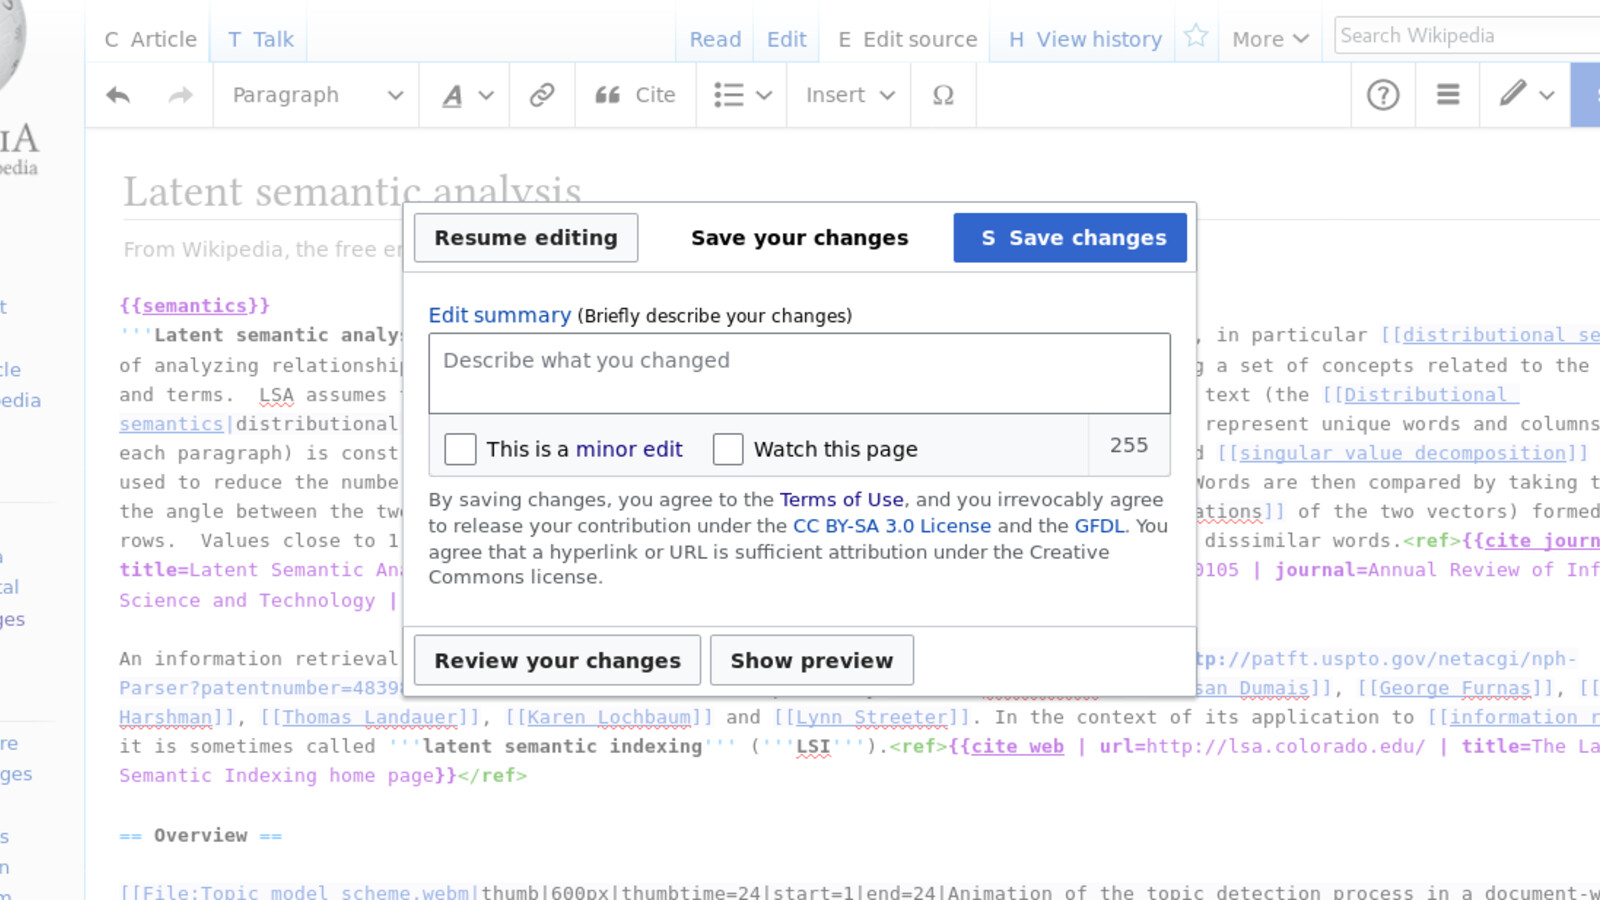Enable the 'Watch this page' checkbox

click(728, 449)
